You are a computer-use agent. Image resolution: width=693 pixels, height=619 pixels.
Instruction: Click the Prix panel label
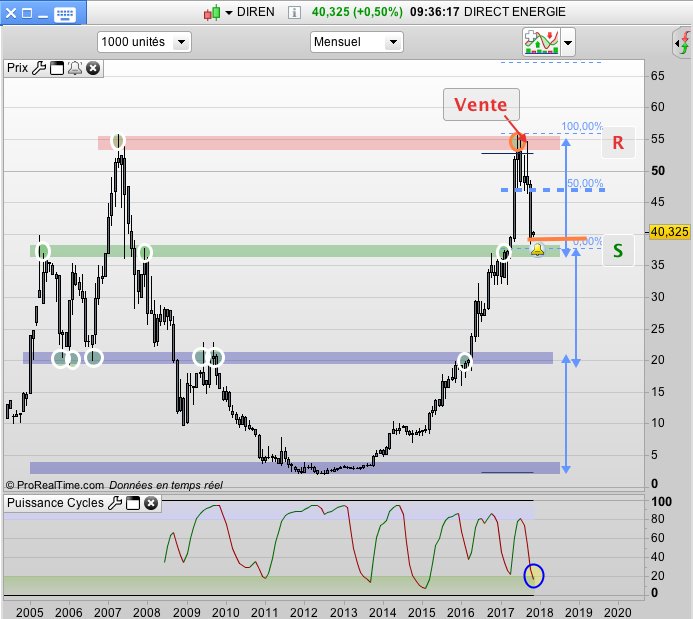point(17,68)
